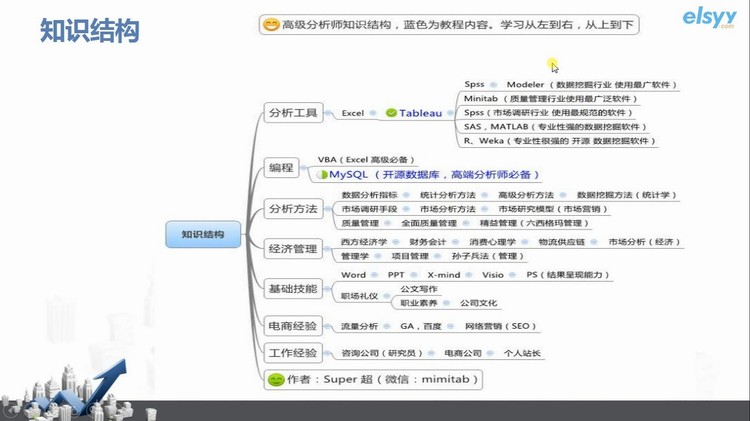Click the 公司文化 topic
This screenshot has width=750, height=421.
(478, 303)
